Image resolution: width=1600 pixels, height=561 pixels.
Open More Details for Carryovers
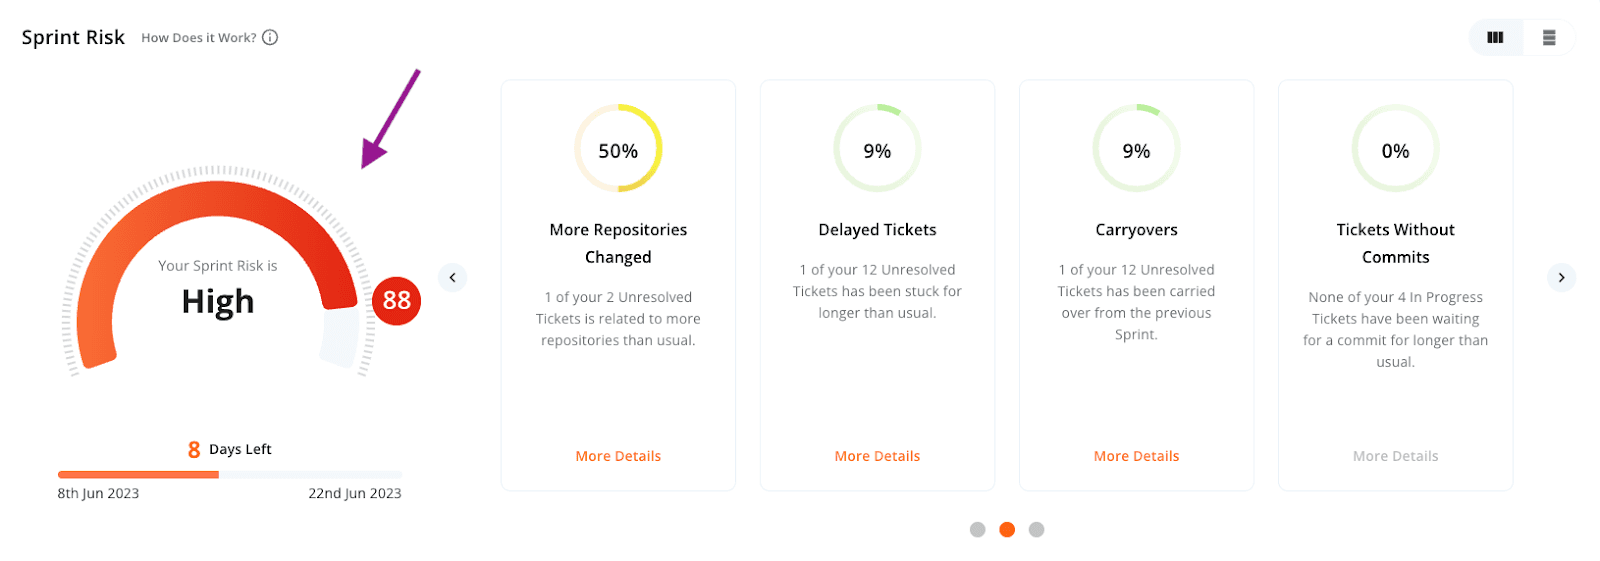1136,456
